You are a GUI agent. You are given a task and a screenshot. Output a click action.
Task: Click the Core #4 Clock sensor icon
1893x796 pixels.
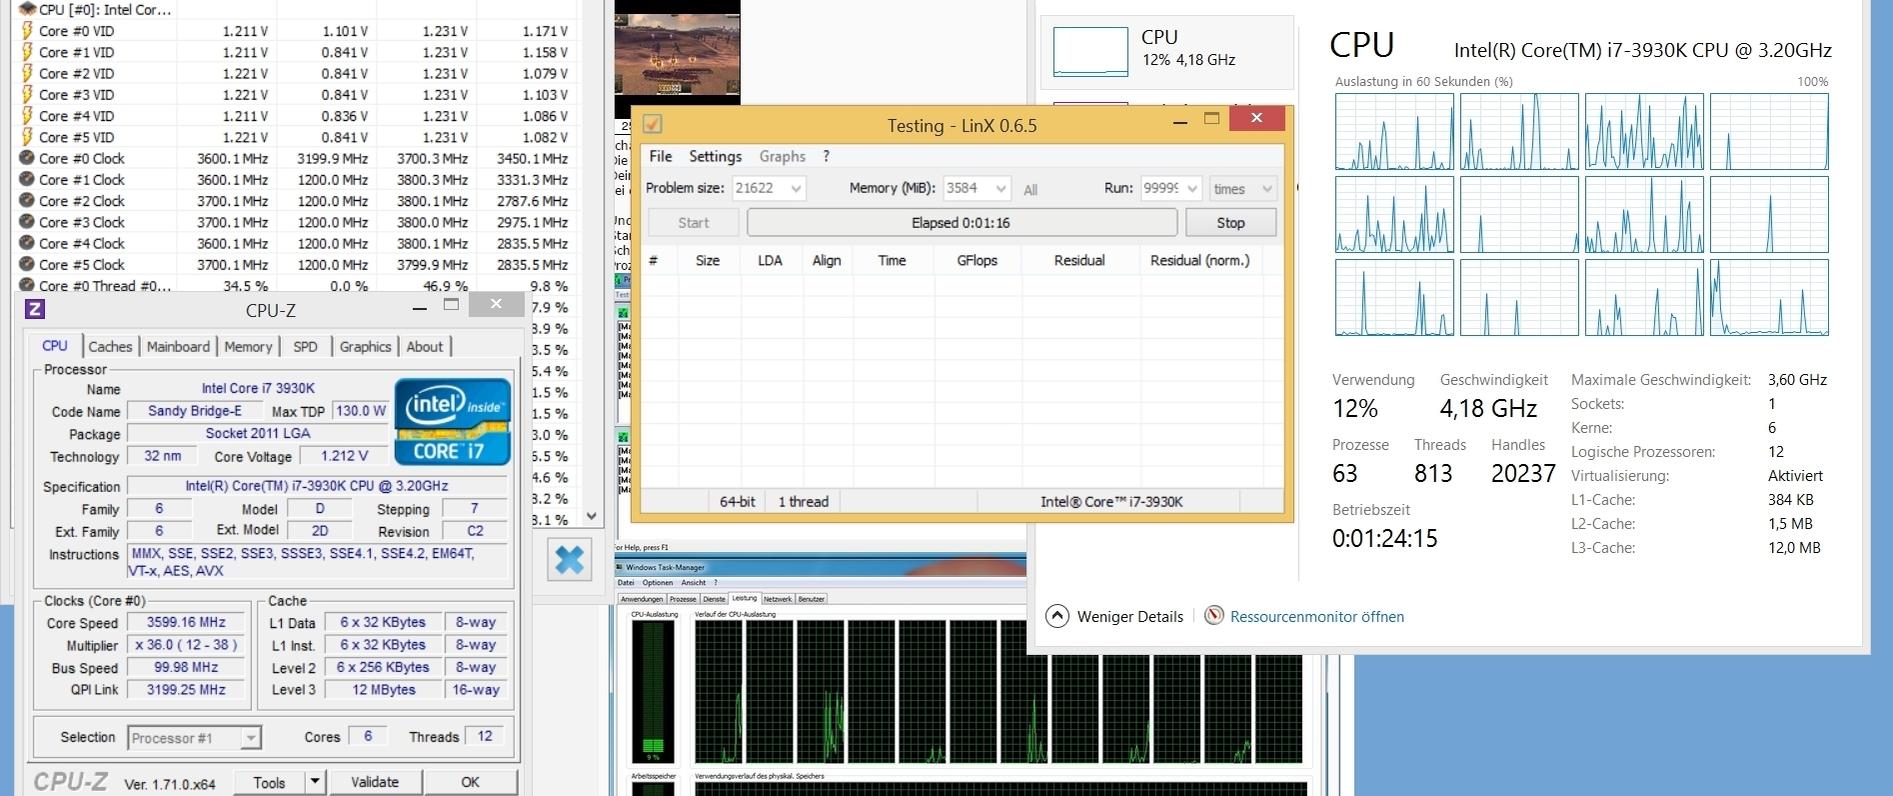coord(27,243)
